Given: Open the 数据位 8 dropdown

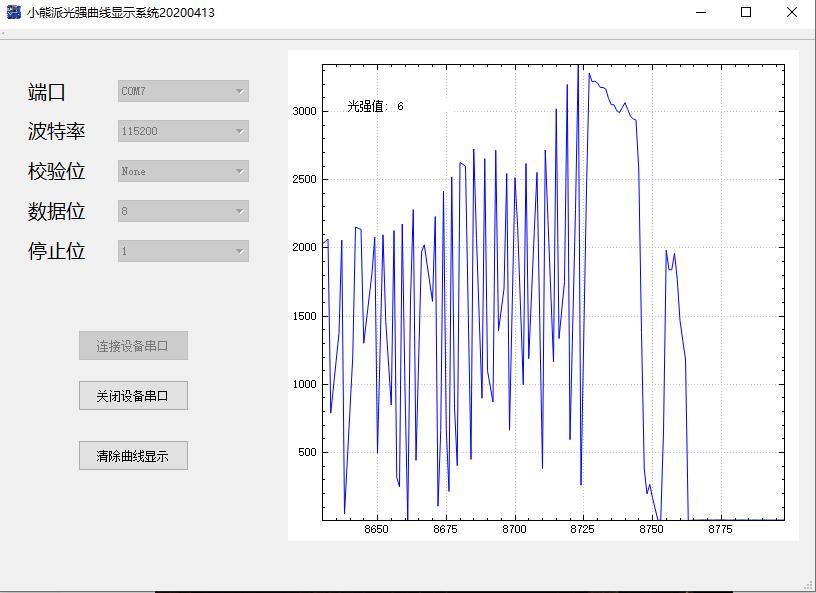Looking at the screenshot, I should tap(183, 211).
